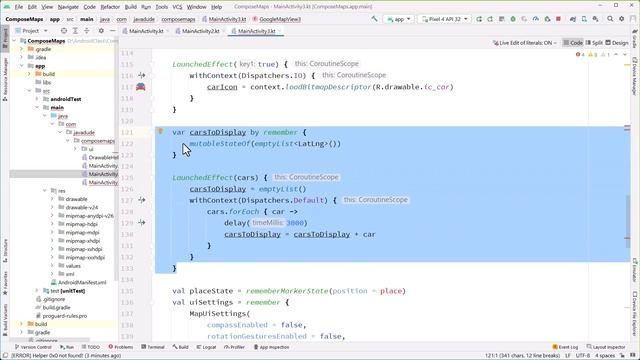Toggle Resource Manager side tab
This screenshot has width=640, height=360.
click(x=5, y=79)
